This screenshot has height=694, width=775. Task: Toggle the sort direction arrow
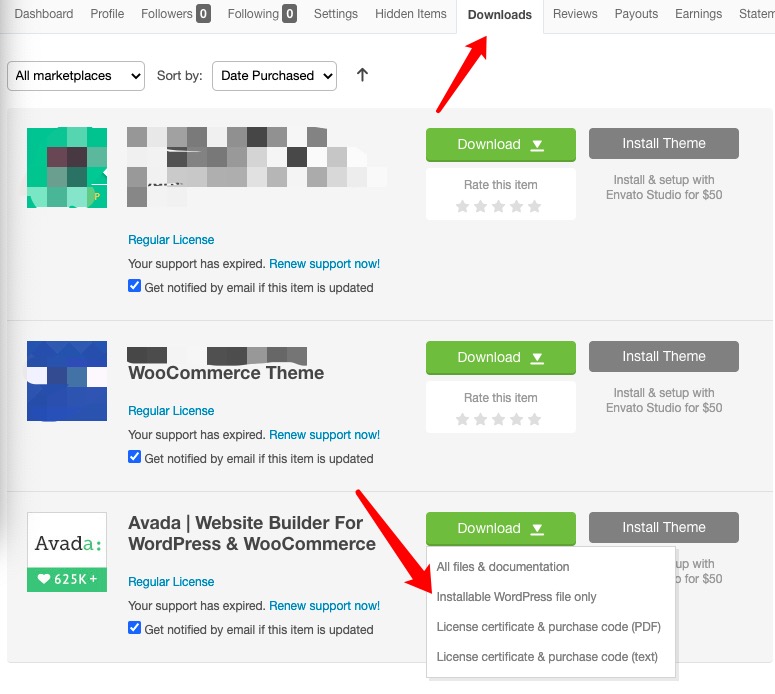point(362,75)
